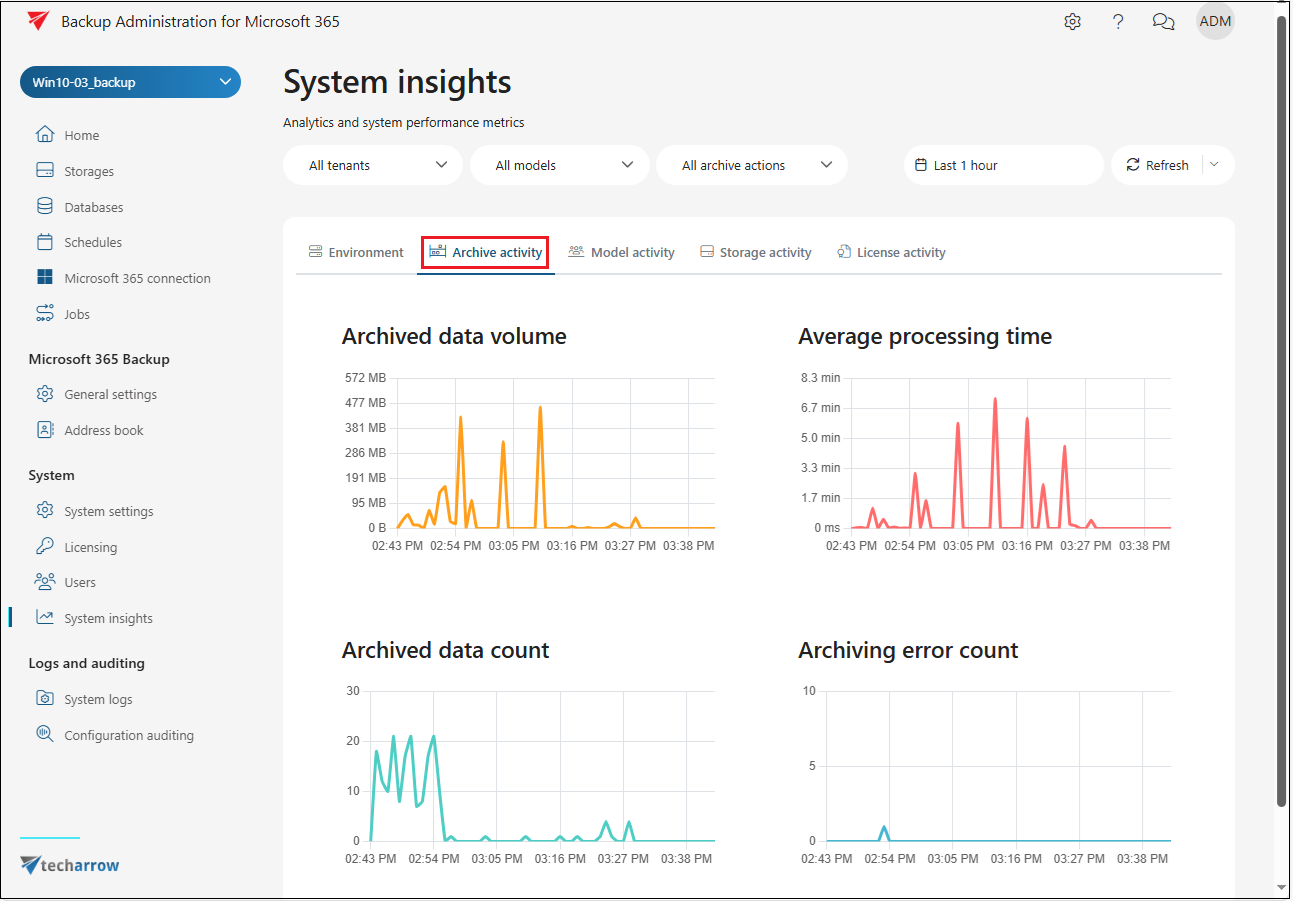Click the Microsoft 365 connection Windows icon
This screenshot has width=1293, height=901.
pyautogui.click(x=45, y=278)
